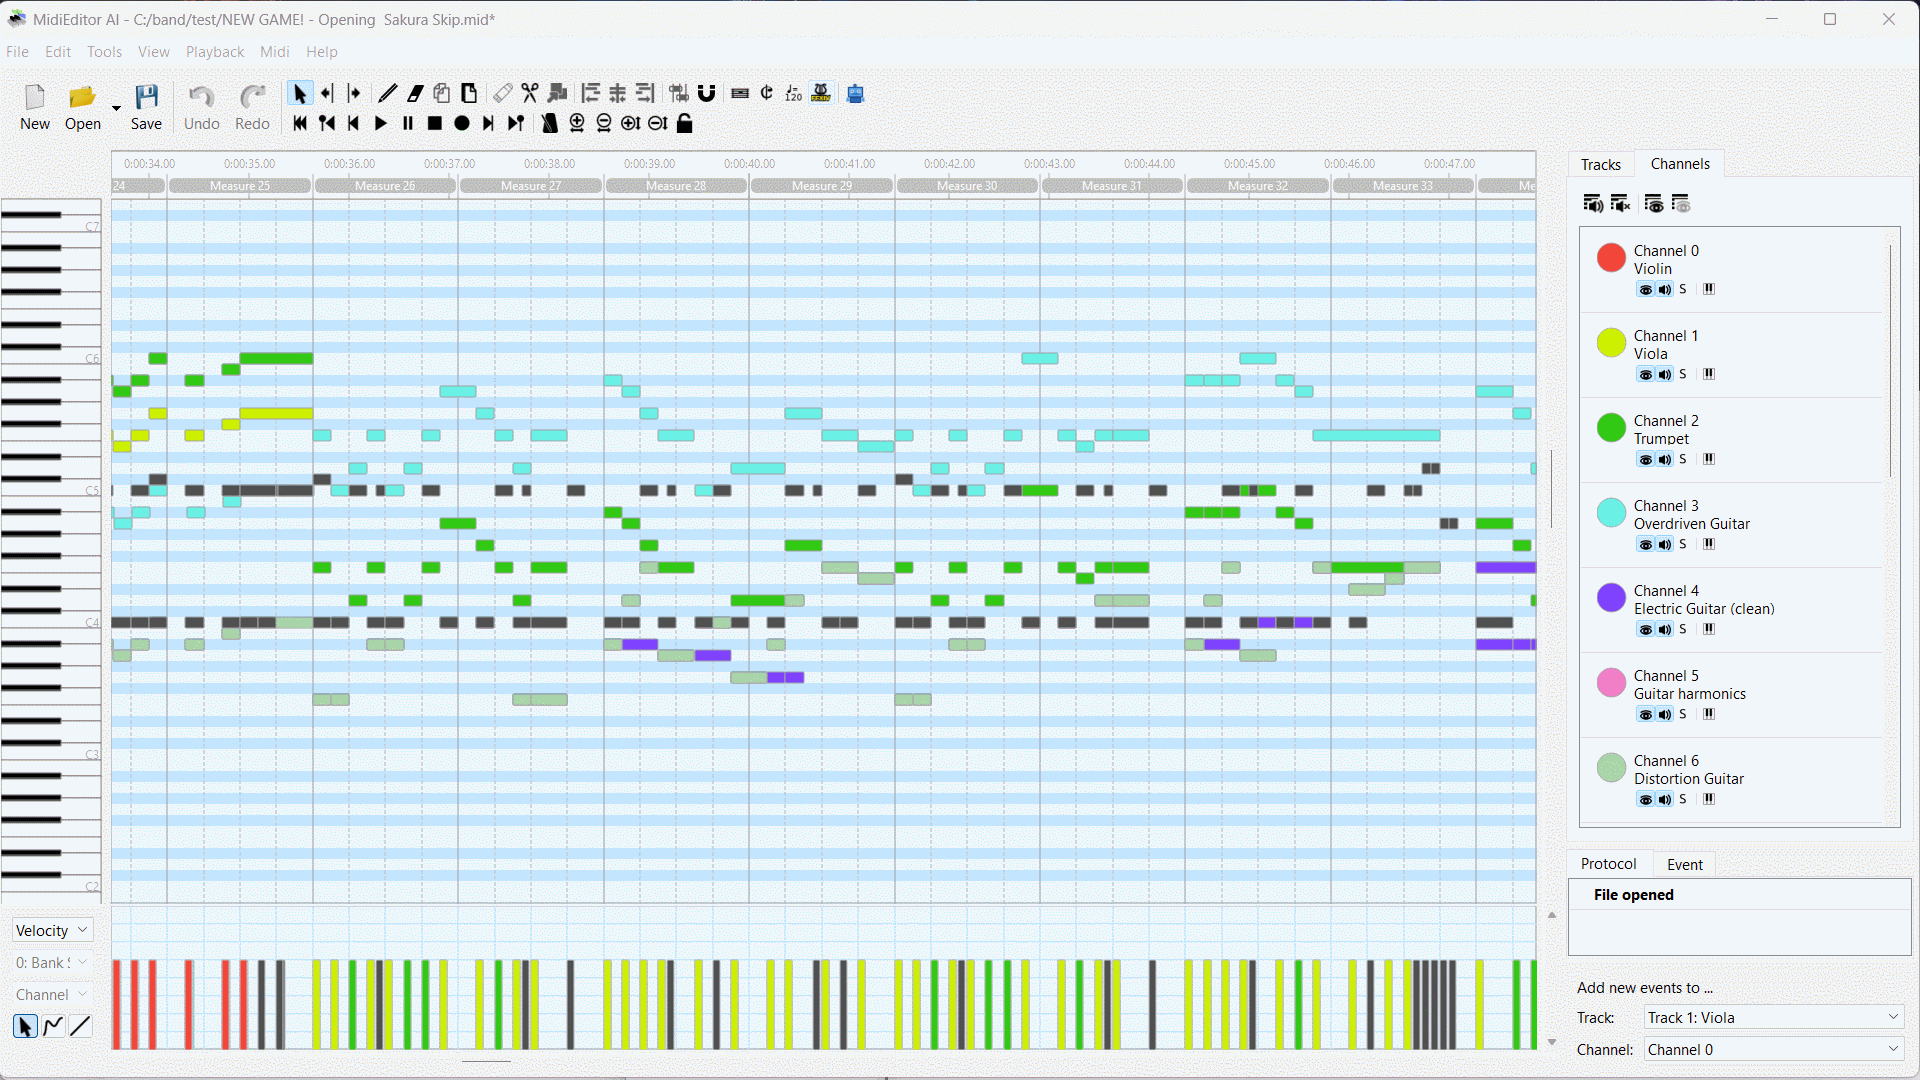Start playback with the play button
Image resolution: width=1920 pixels, height=1080 pixels.
point(380,123)
